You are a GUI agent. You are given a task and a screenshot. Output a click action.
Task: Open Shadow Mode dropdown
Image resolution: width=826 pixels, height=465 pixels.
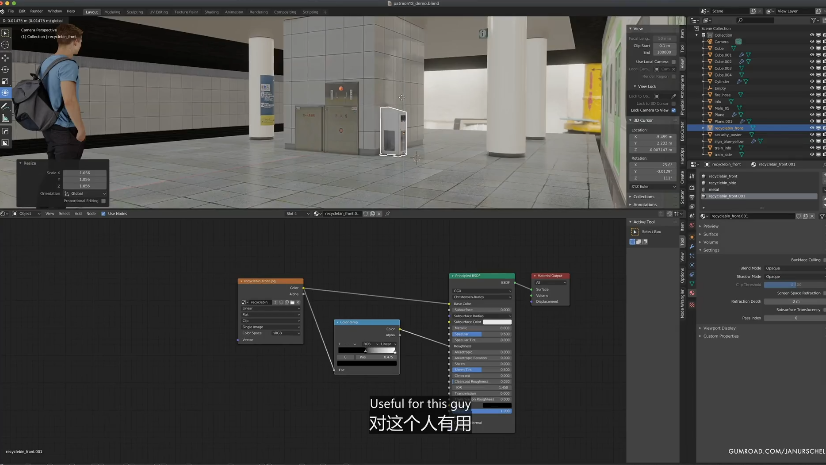coord(795,276)
